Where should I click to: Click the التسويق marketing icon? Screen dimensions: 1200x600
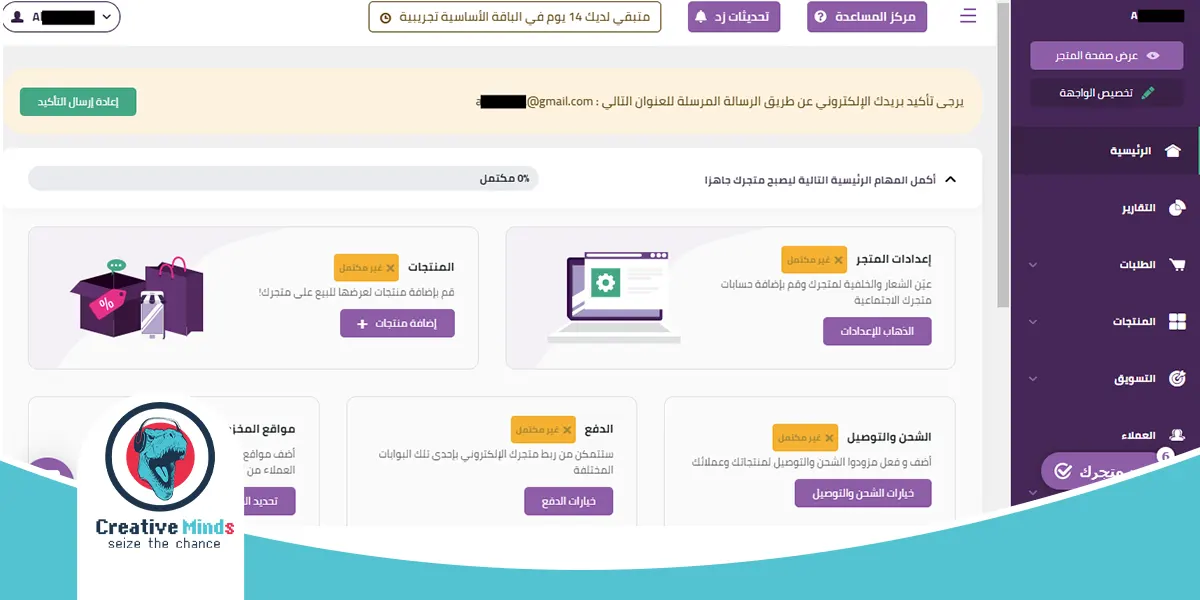coord(1176,379)
